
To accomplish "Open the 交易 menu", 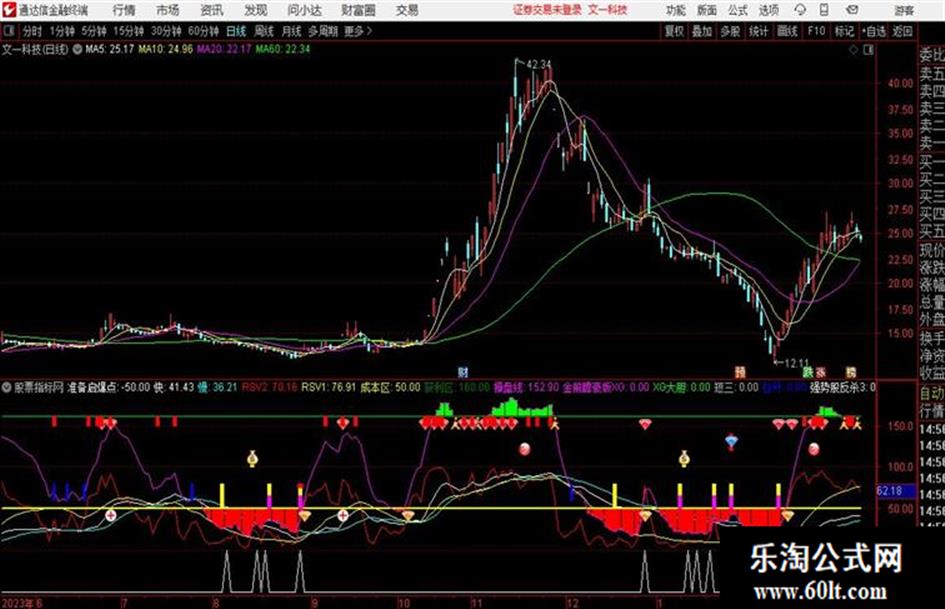I will click(407, 10).
